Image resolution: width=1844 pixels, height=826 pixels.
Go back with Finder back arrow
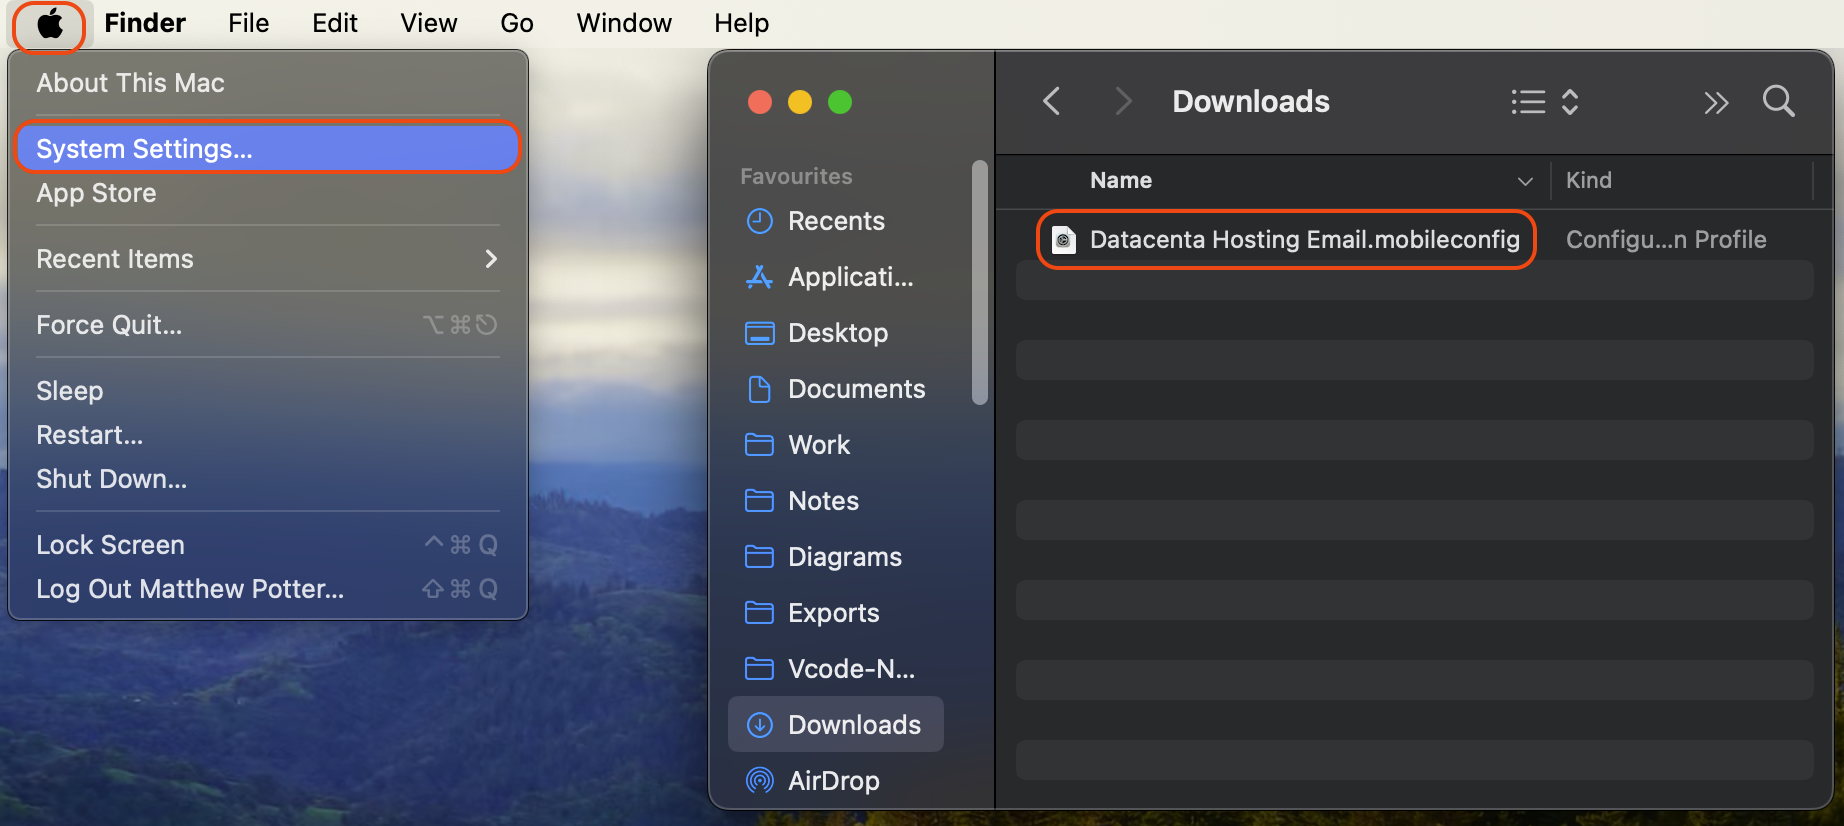pos(1051,101)
